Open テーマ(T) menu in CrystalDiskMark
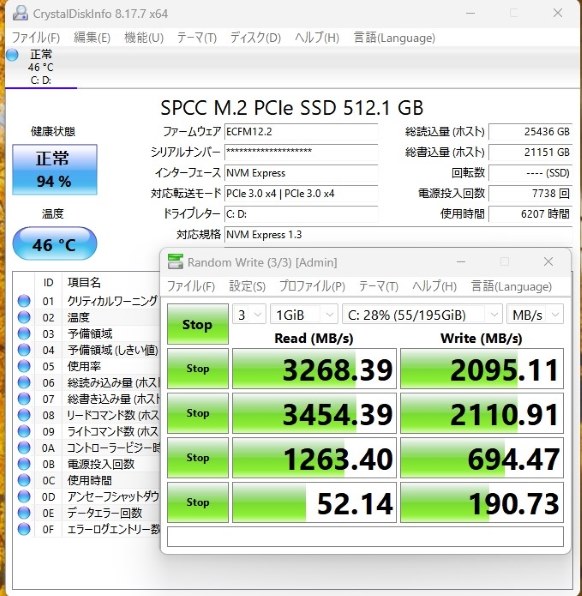This screenshot has height=596, width=582. tap(379, 286)
